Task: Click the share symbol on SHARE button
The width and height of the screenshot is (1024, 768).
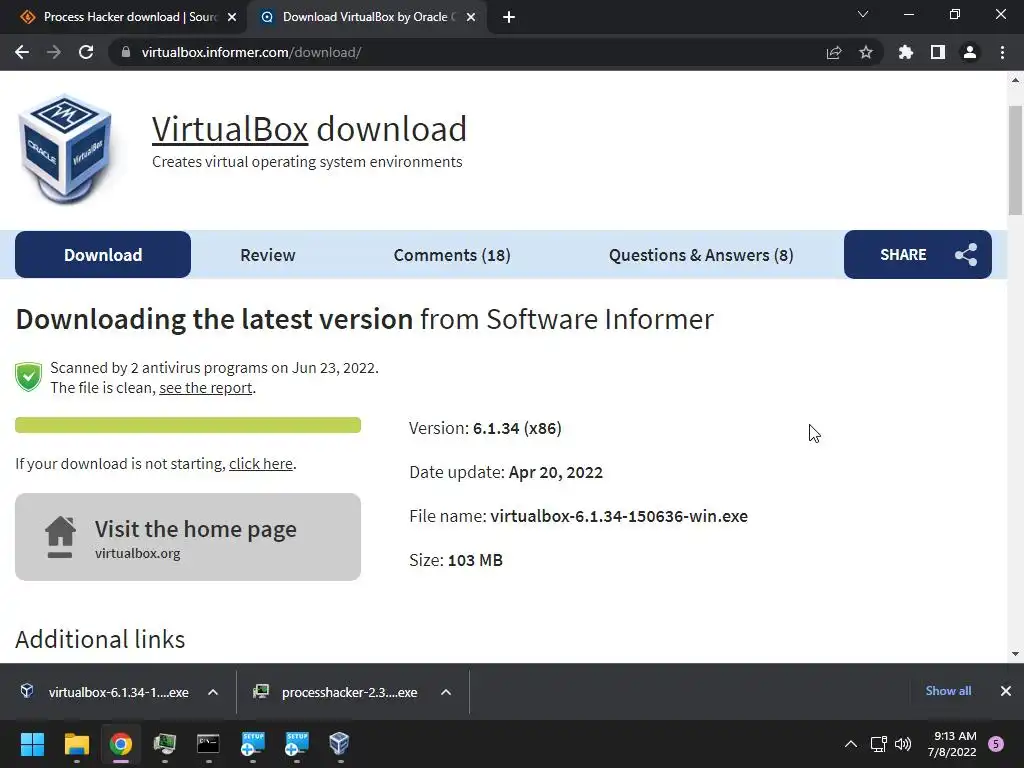Action: click(966, 255)
